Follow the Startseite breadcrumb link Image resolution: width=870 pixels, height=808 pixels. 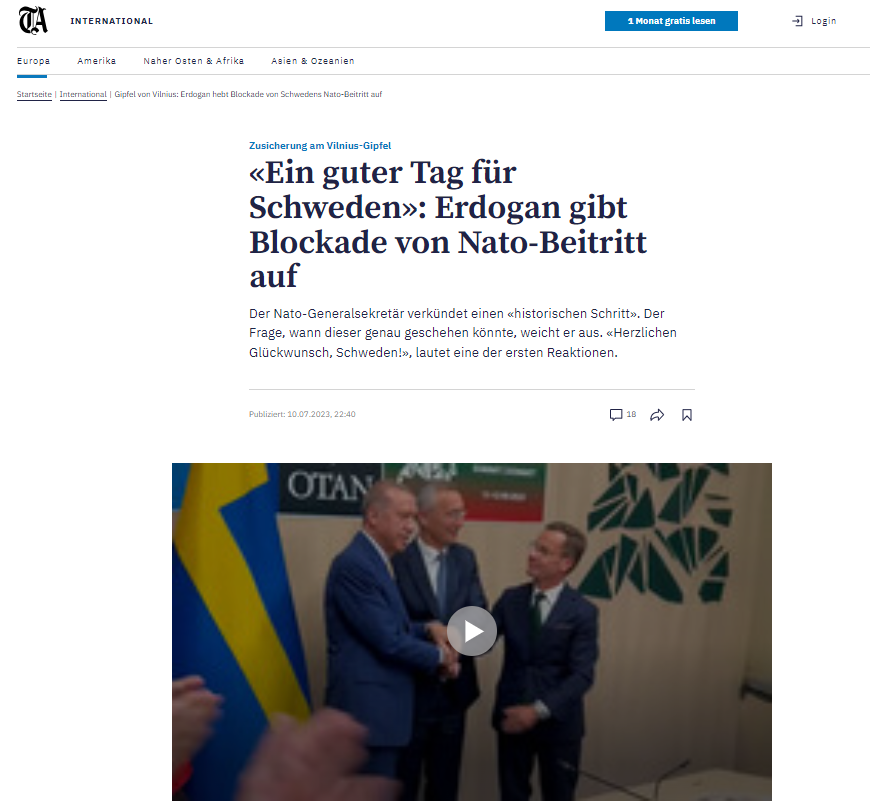[x=34, y=94]
